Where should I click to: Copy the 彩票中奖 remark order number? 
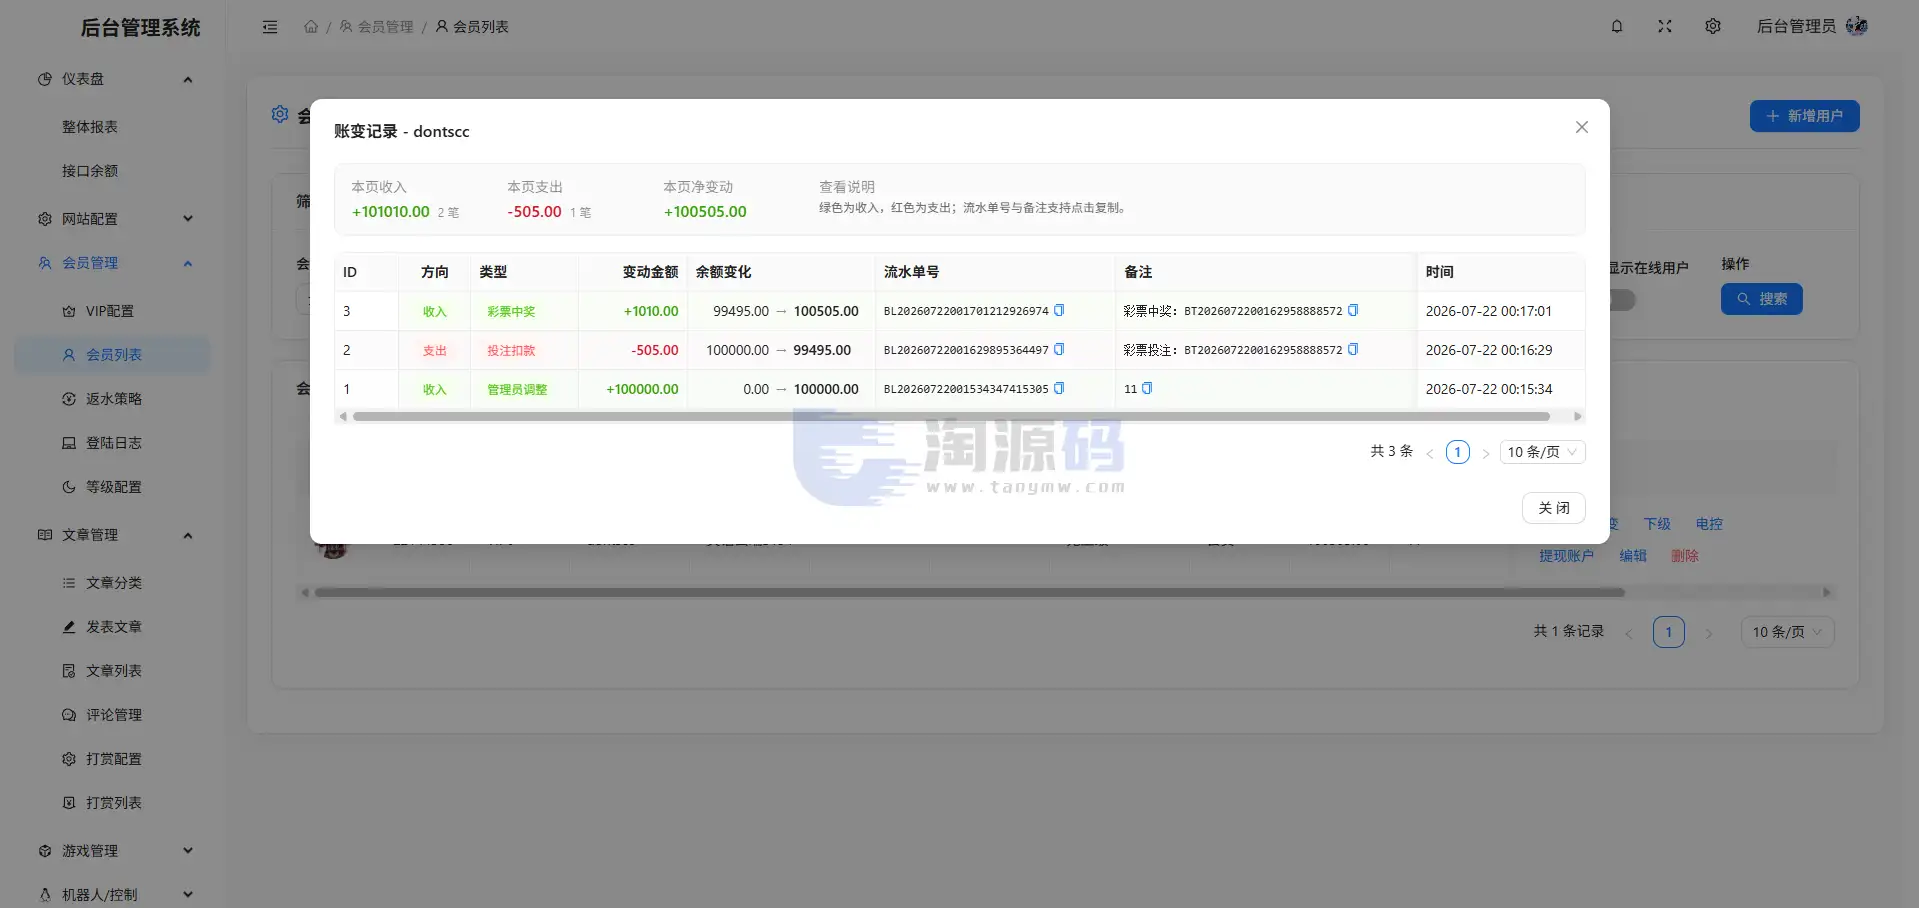(x=1353, y=310)
